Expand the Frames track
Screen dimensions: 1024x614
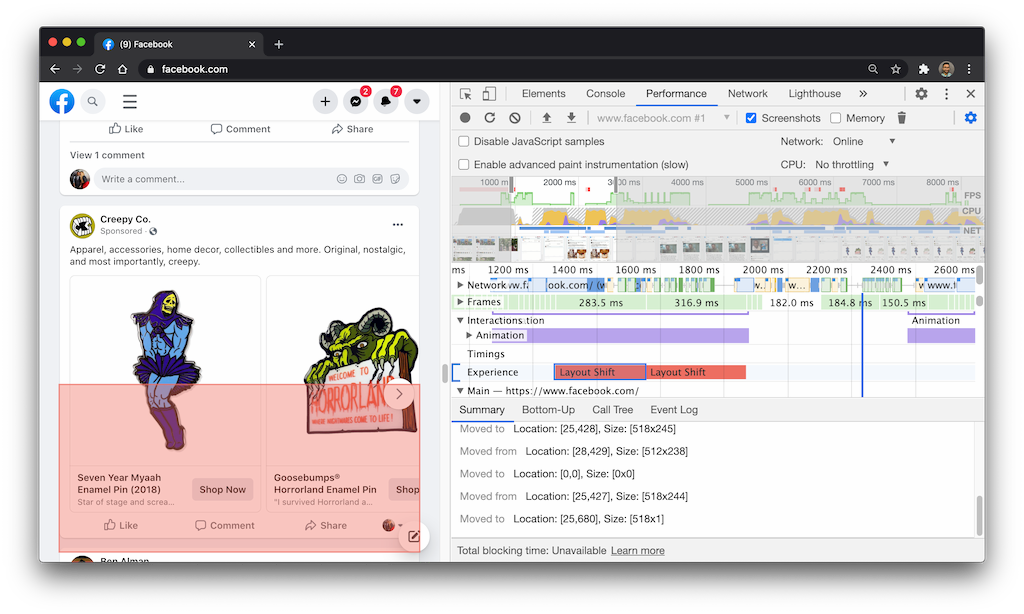pyautogui.click(x=460, y=302)
